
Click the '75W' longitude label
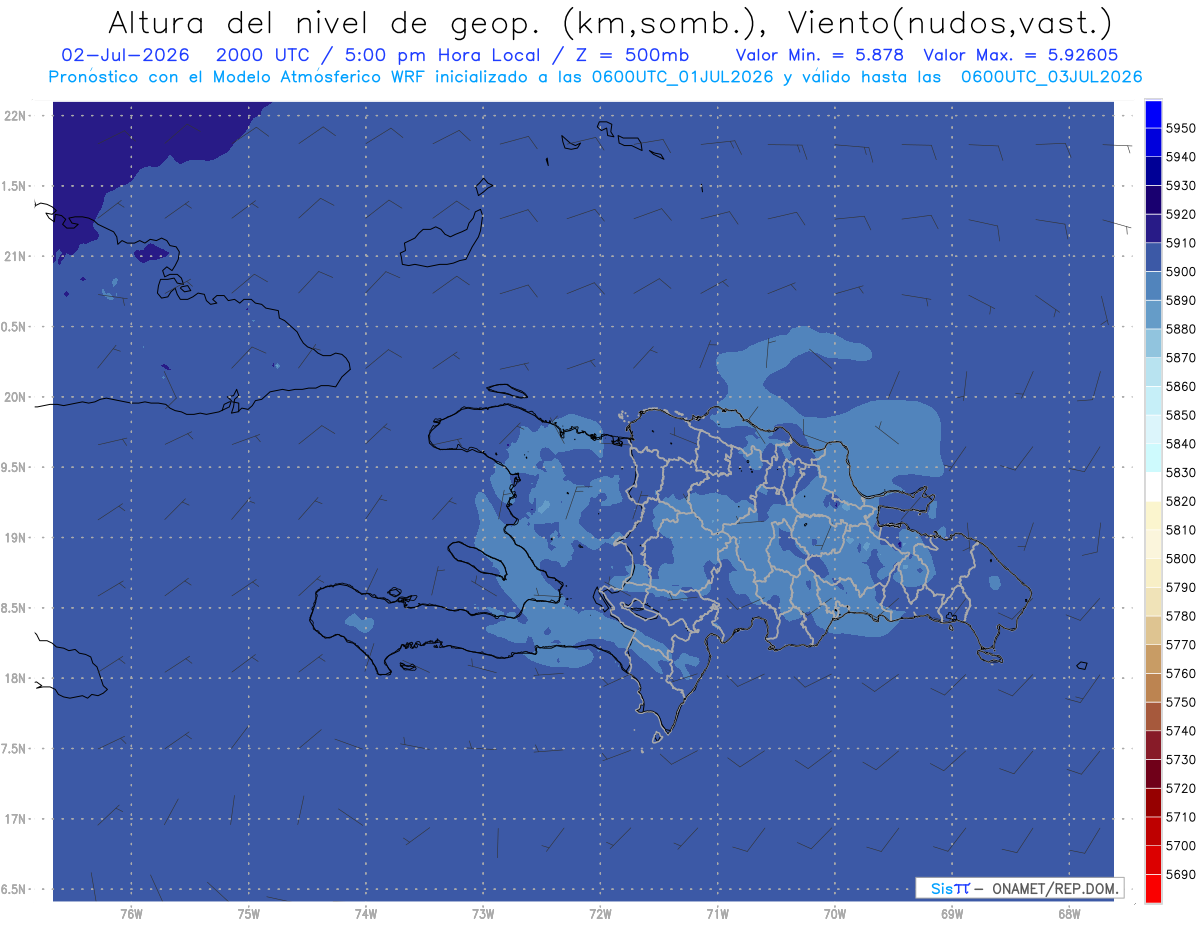pos(249,913)
